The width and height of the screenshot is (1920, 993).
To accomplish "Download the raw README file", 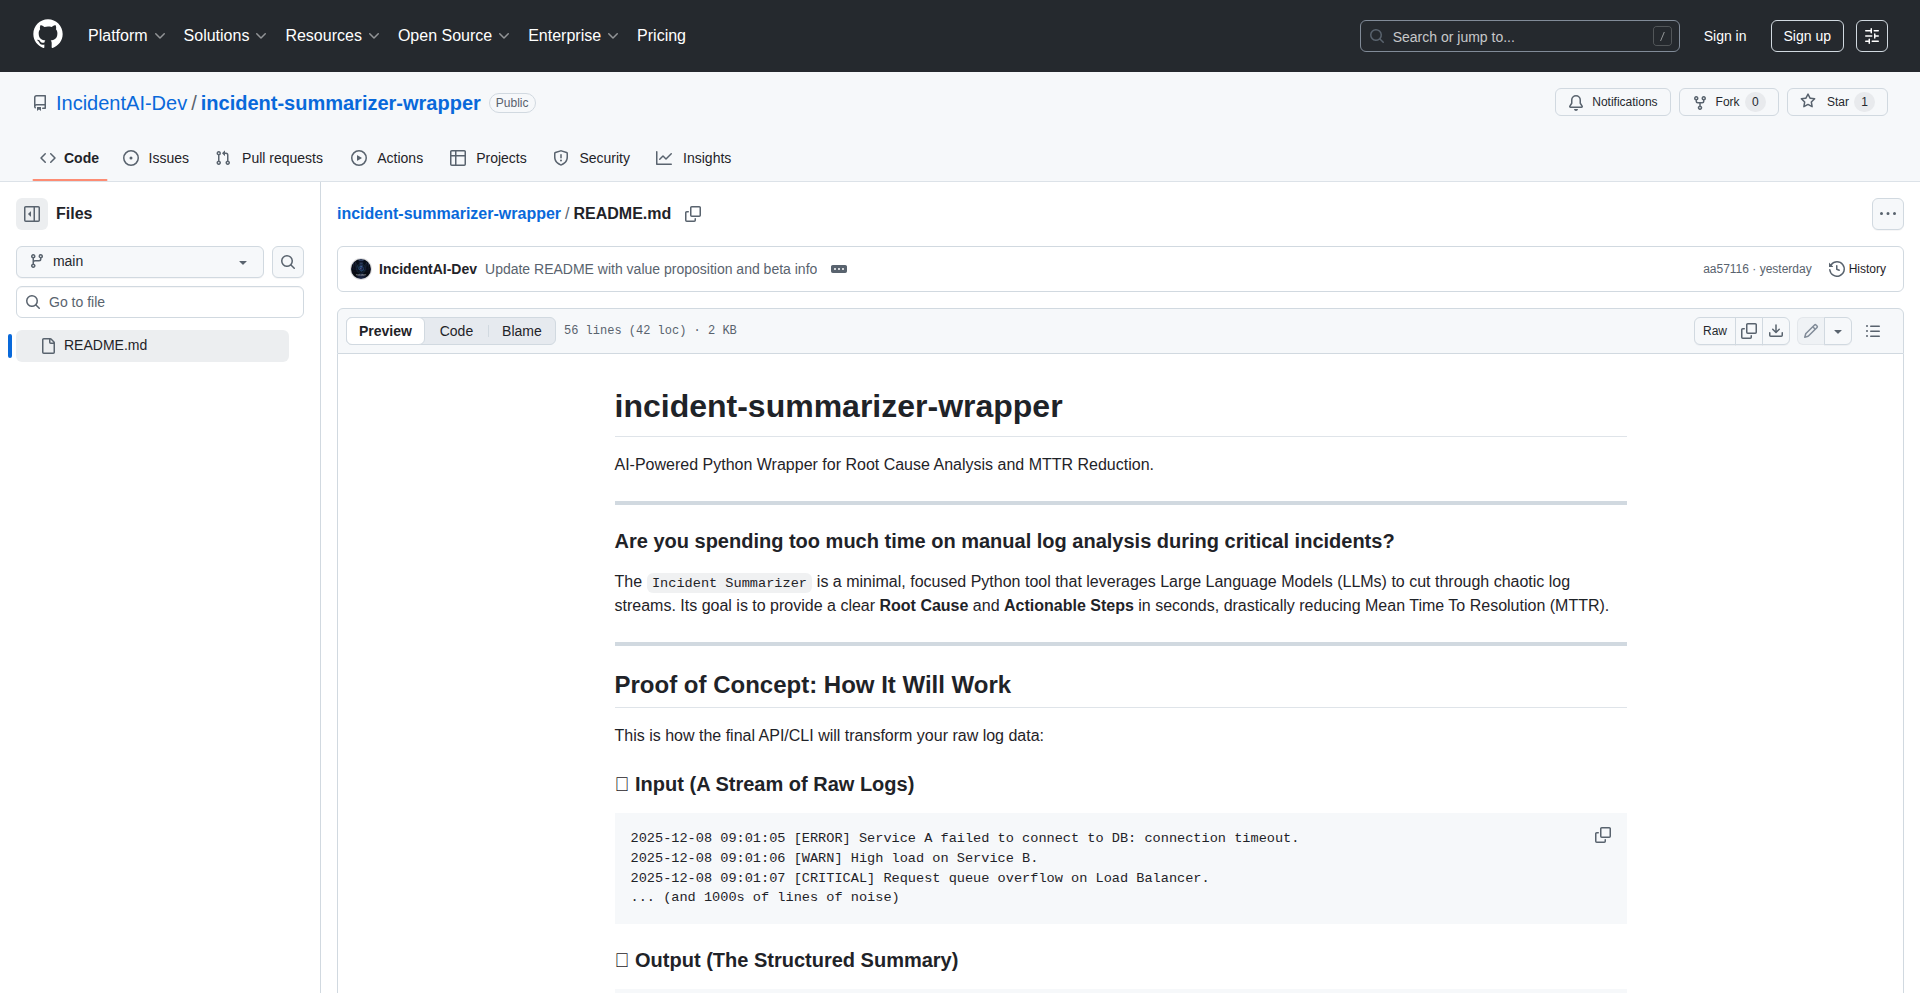I will (x=1776, y=331).
